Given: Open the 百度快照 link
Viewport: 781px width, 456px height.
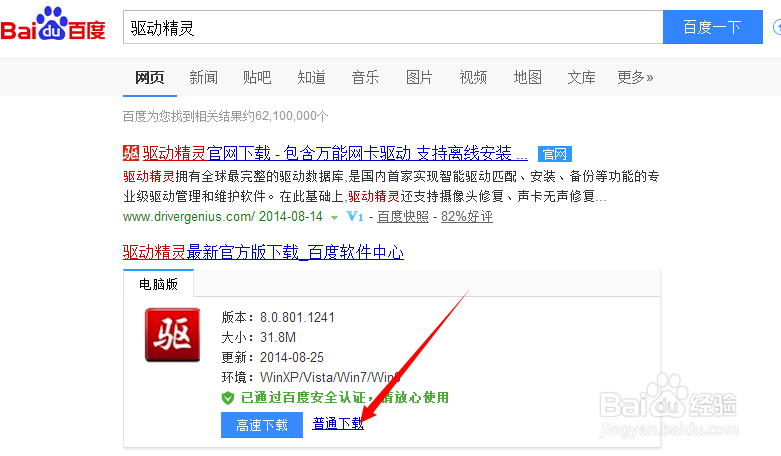Looking at the screenshot, I should pyautogui.click(x=403, y=217).
